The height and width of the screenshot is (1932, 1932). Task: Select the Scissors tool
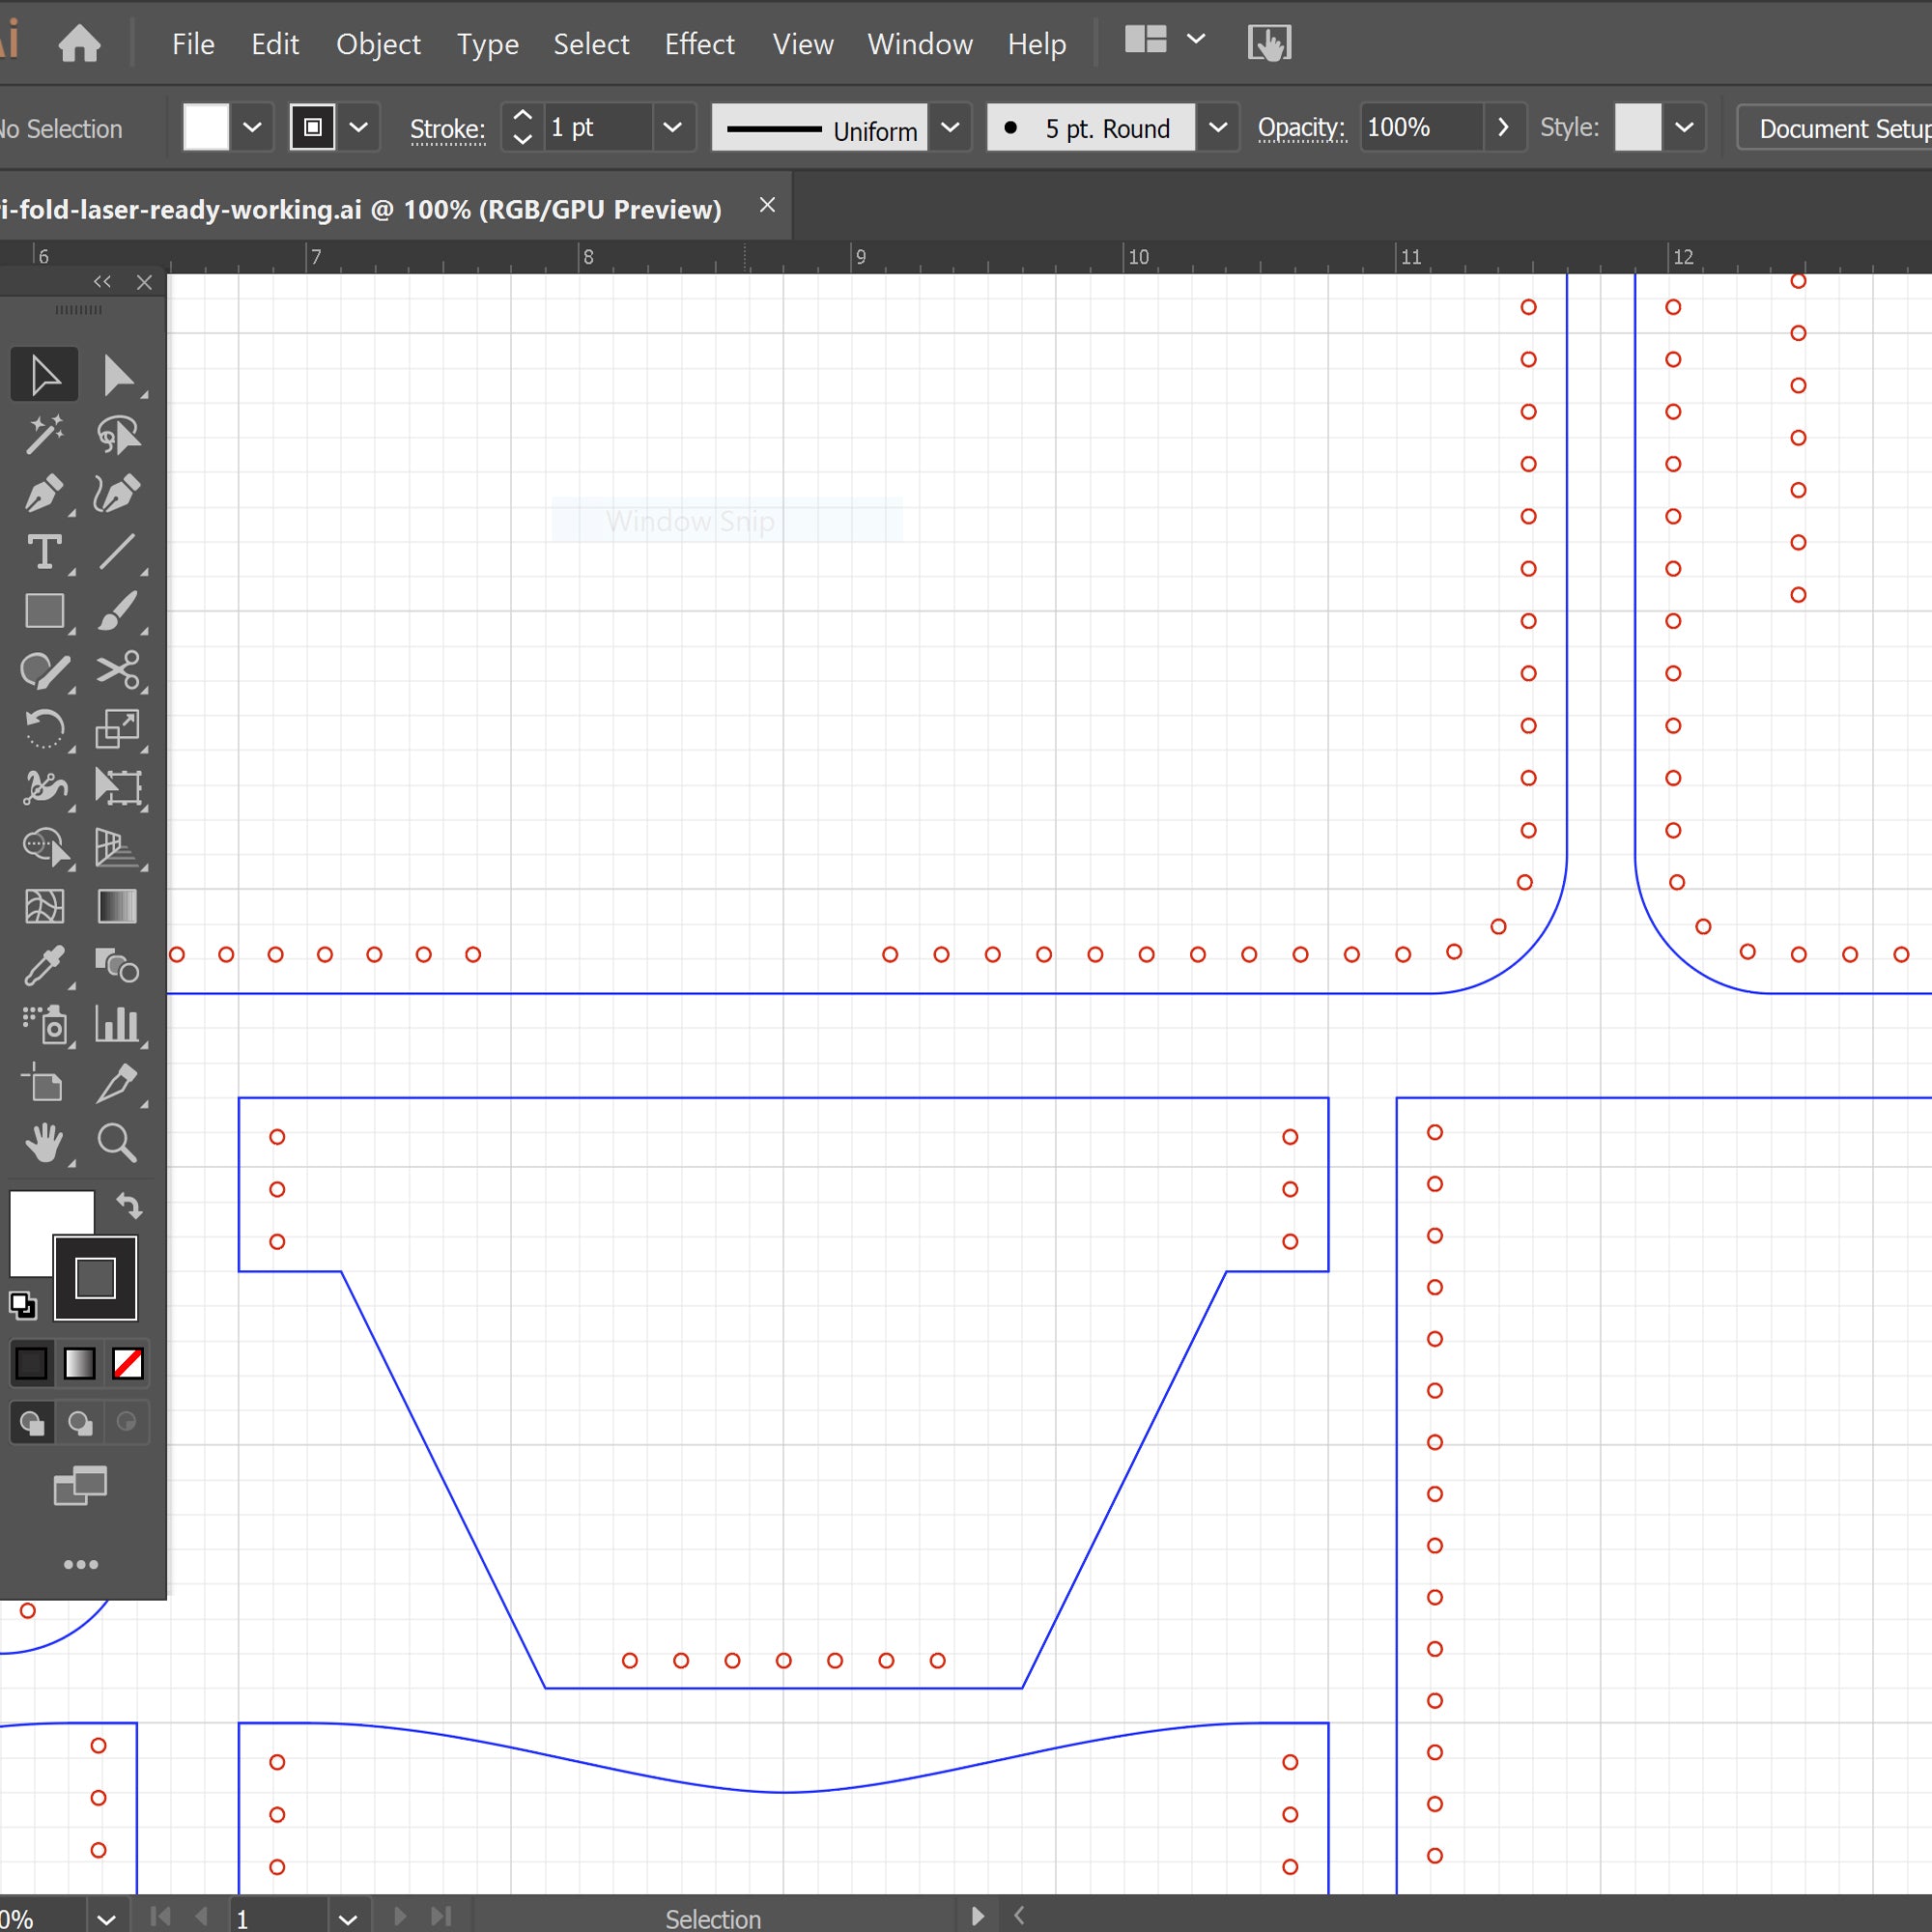click(118, 670)
